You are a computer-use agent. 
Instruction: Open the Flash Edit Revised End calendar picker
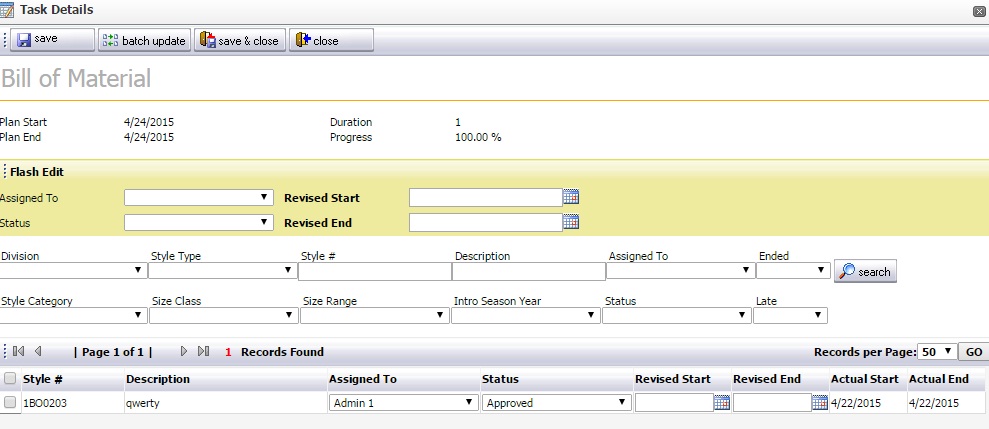point(571,222)
